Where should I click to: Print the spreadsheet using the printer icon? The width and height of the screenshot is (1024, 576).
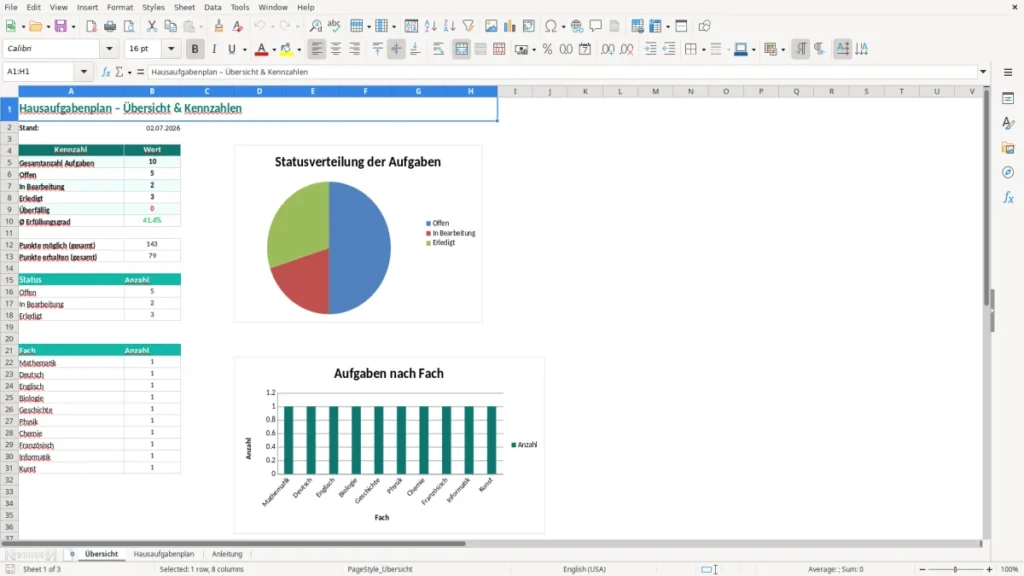click(x=110, y=26)
